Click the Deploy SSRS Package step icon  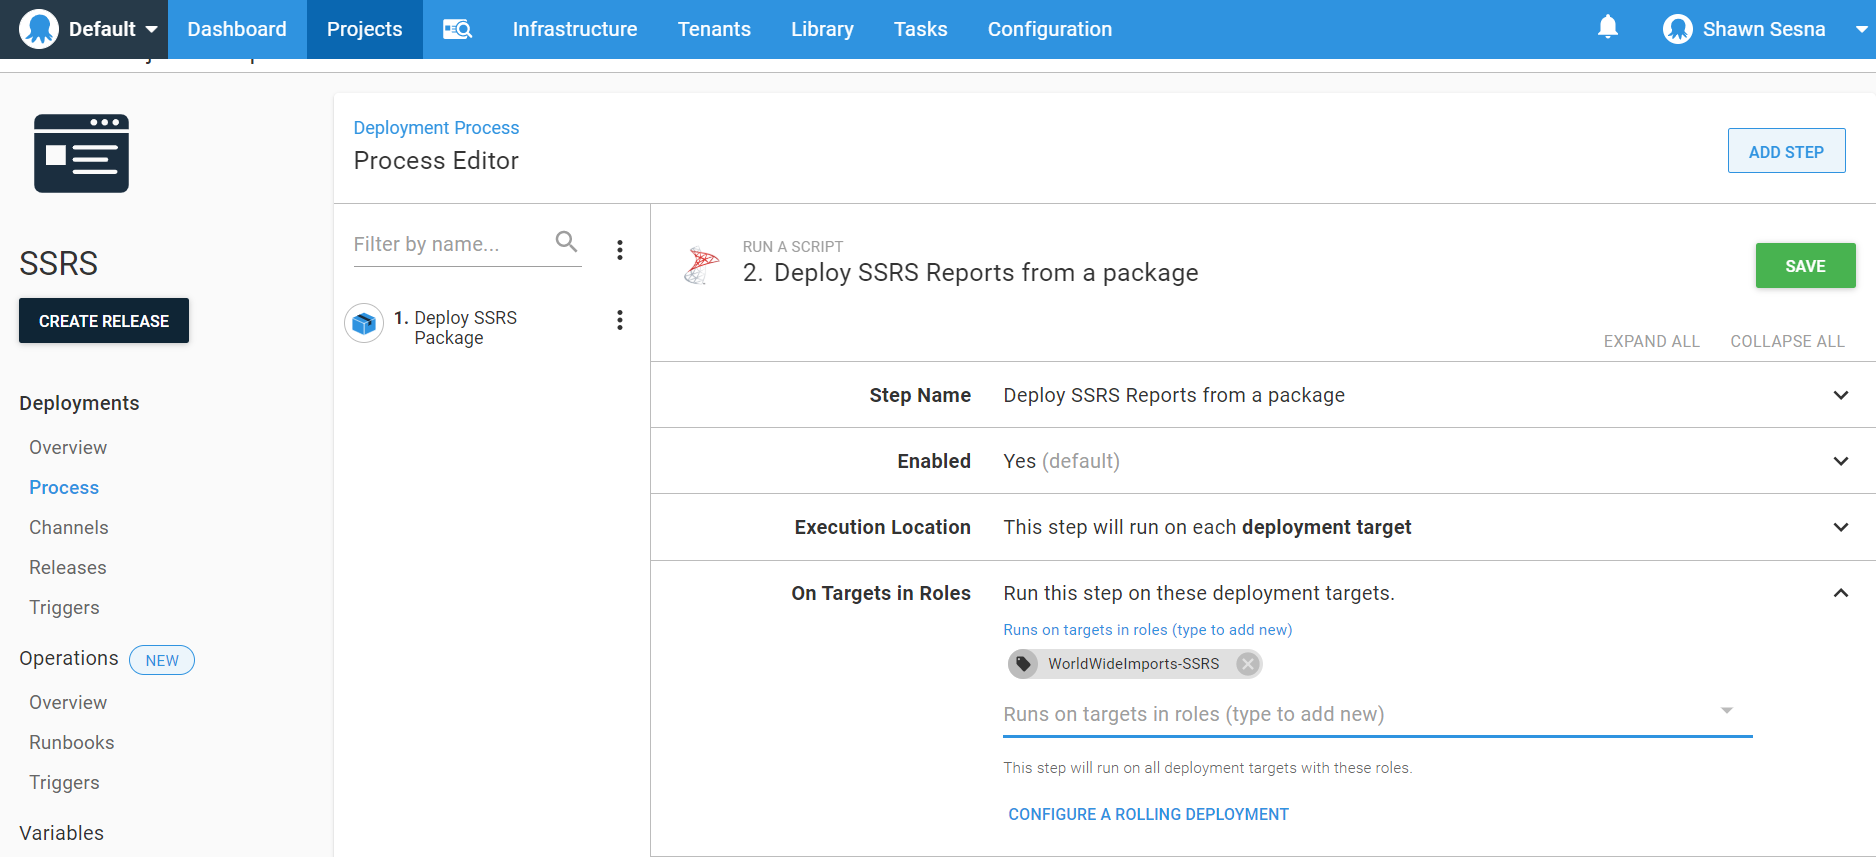pyautogui.click(x=364, y=324)
